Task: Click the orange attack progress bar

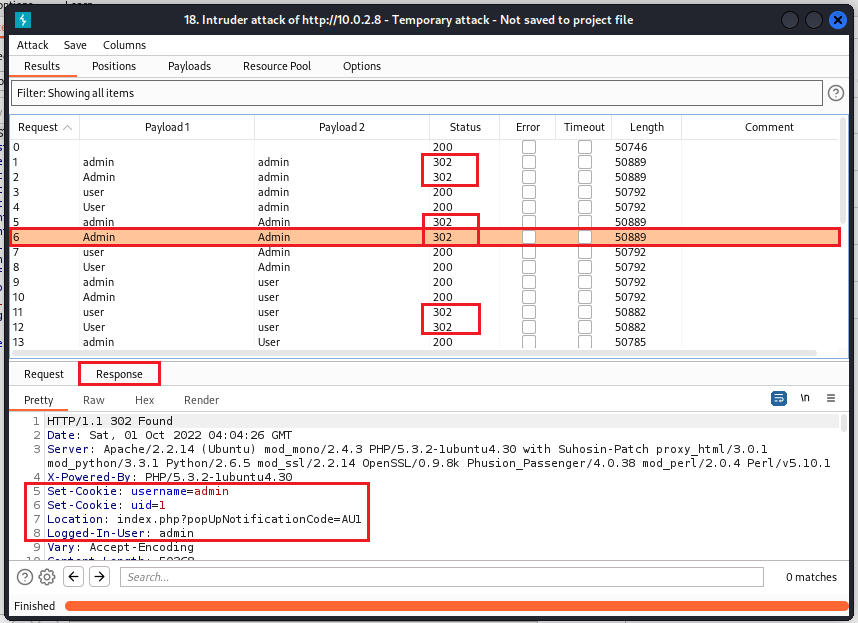Action: pyautogui.click(x=456, y=606)
